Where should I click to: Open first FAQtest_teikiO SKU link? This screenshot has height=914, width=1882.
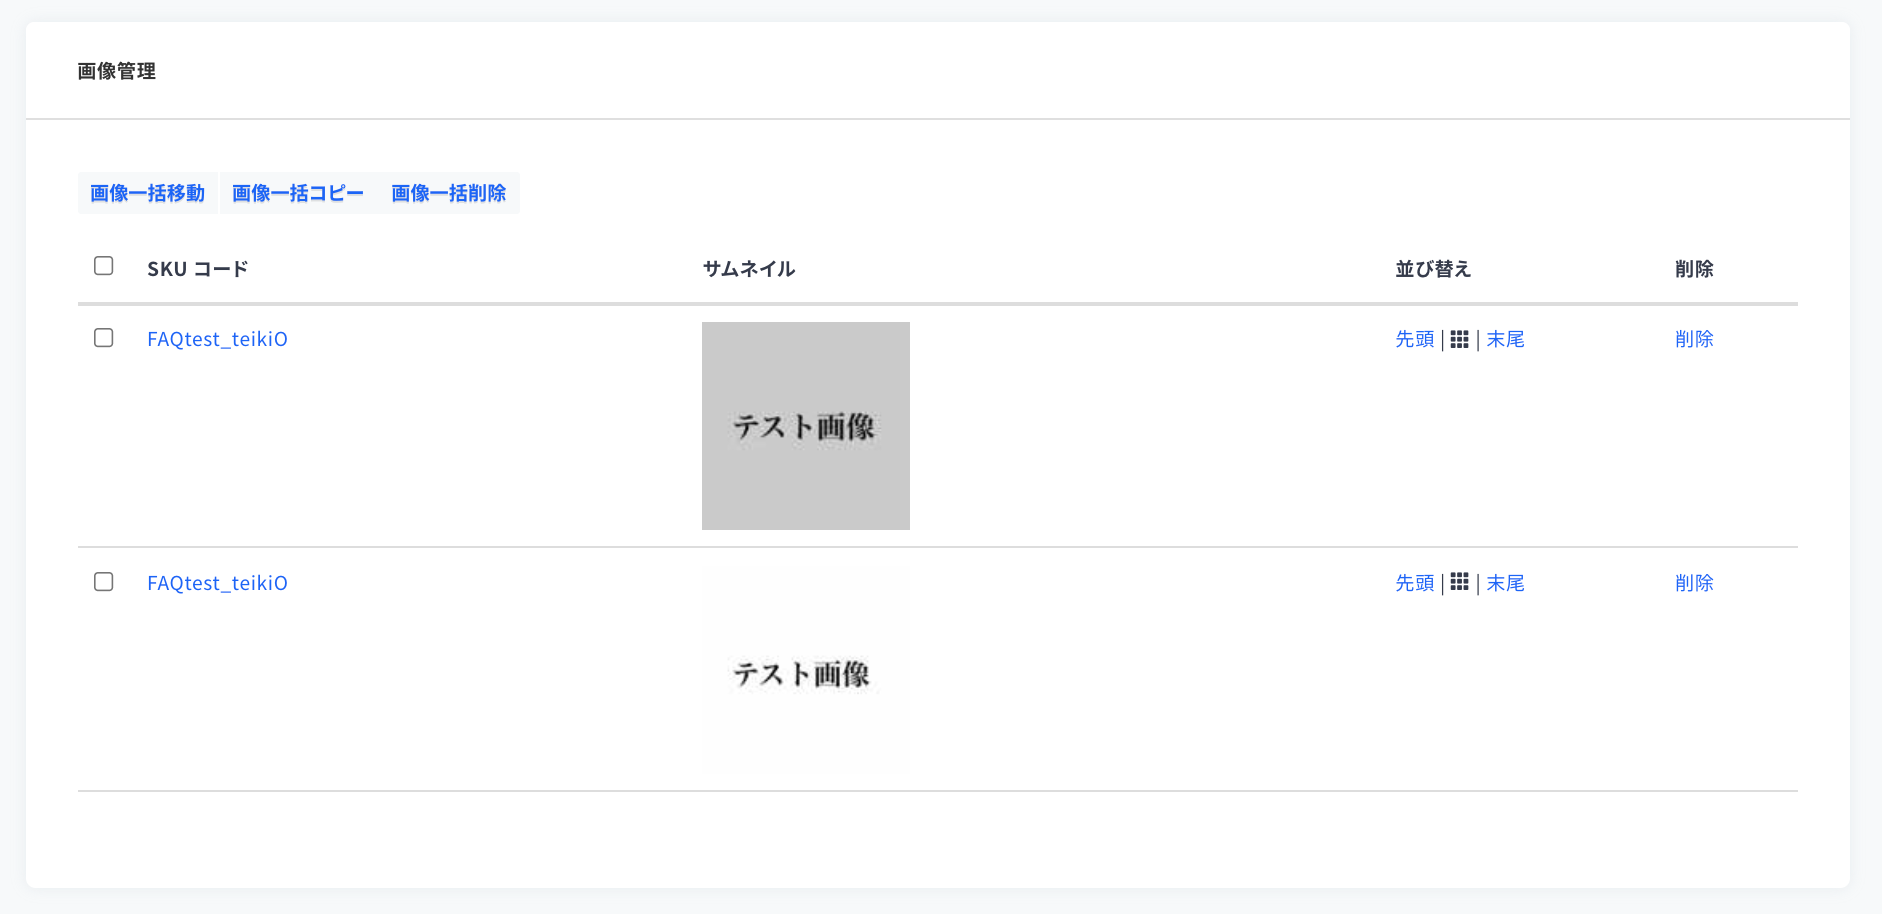217,339
